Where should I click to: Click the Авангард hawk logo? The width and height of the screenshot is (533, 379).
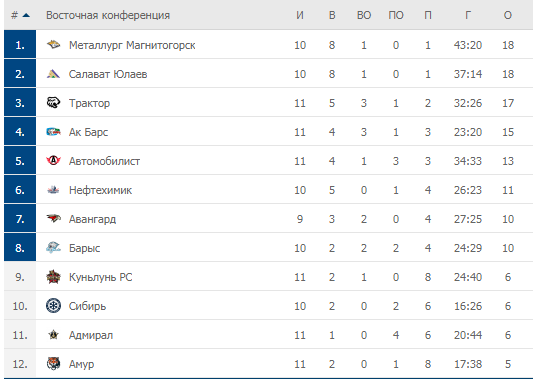click(x=53, y=219)
